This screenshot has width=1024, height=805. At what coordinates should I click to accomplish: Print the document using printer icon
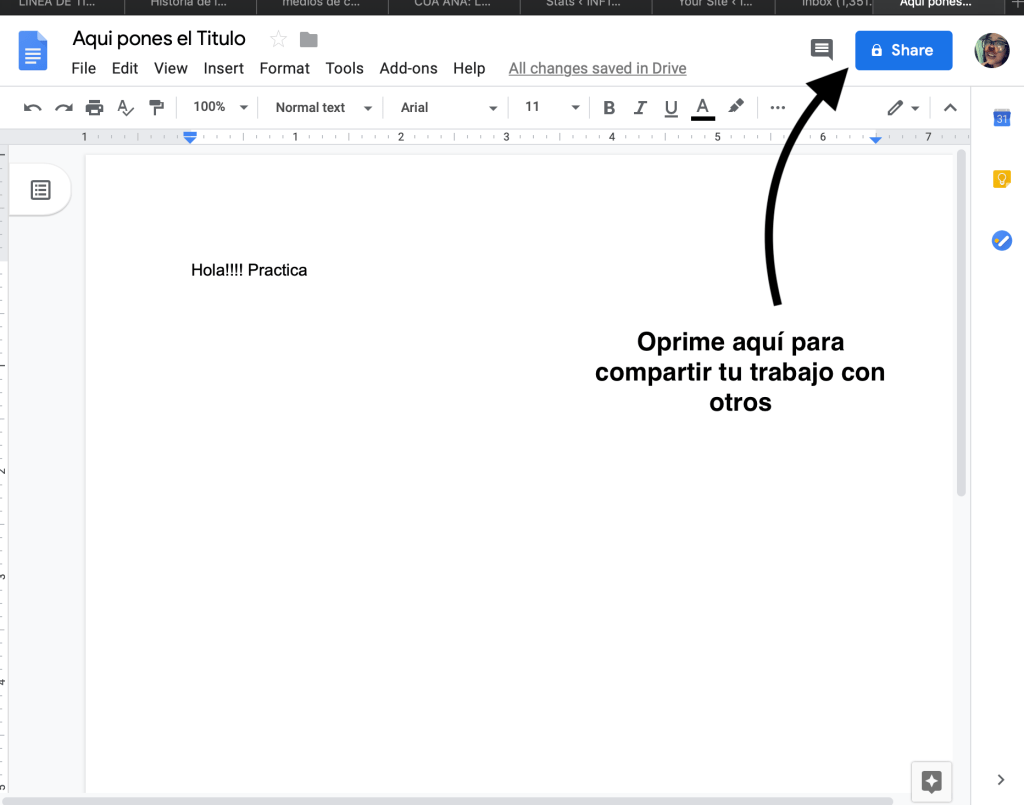[94, 107]
